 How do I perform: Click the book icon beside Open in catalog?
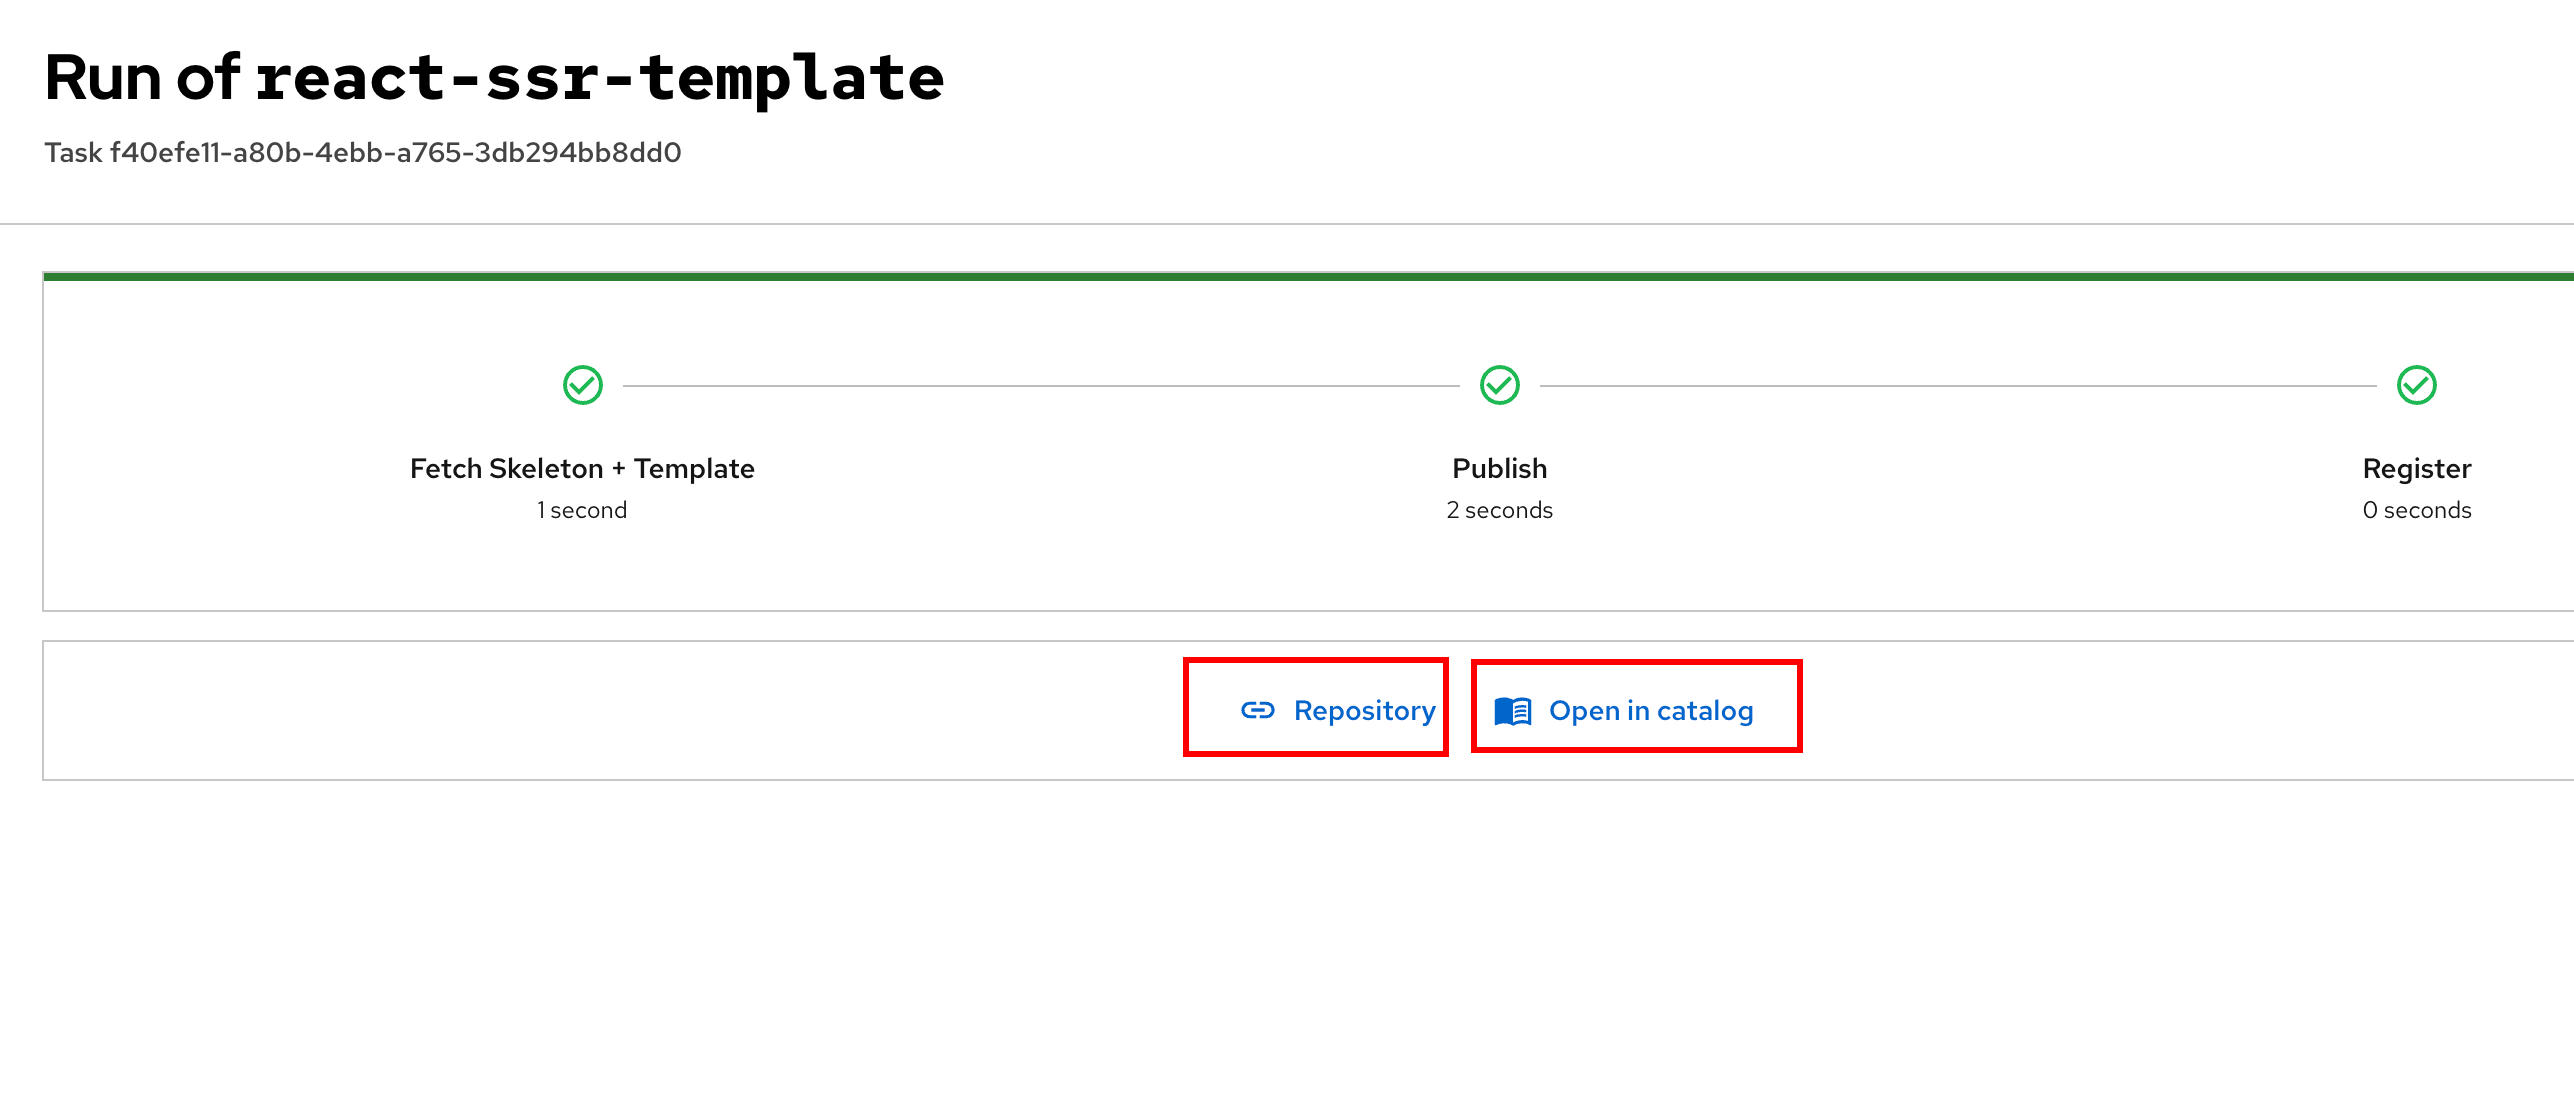(1512, 711)
